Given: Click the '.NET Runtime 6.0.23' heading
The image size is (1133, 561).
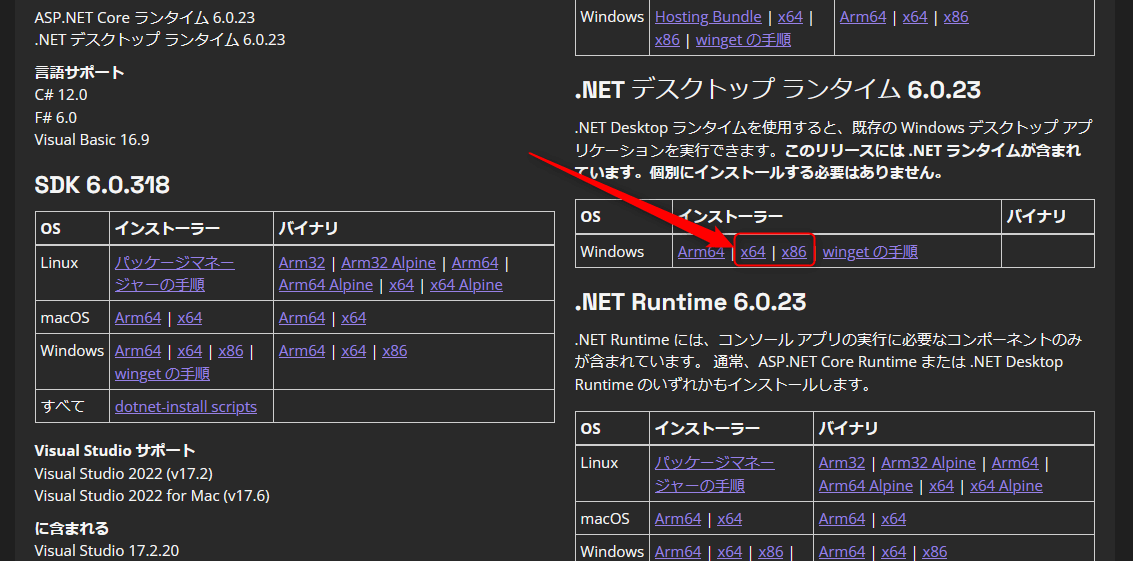Looking at the screenshot, I should coord(690,301).
